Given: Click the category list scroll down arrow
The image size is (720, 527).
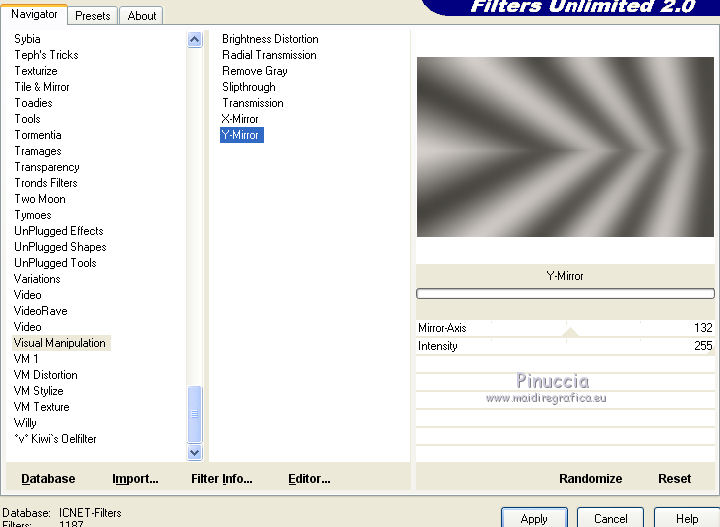Looking at the screenshot, I should 195,453.
